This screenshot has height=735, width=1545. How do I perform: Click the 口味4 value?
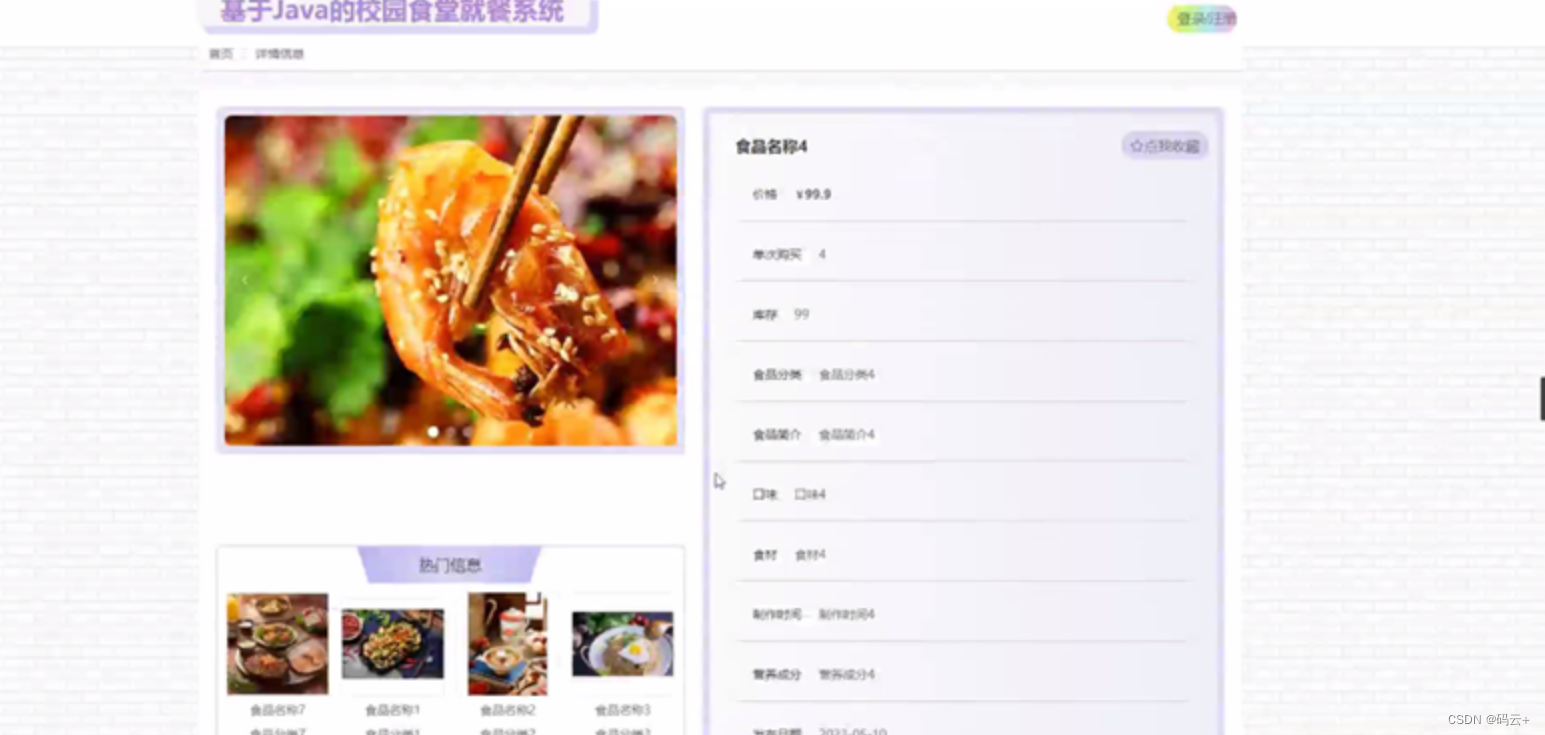810,494
